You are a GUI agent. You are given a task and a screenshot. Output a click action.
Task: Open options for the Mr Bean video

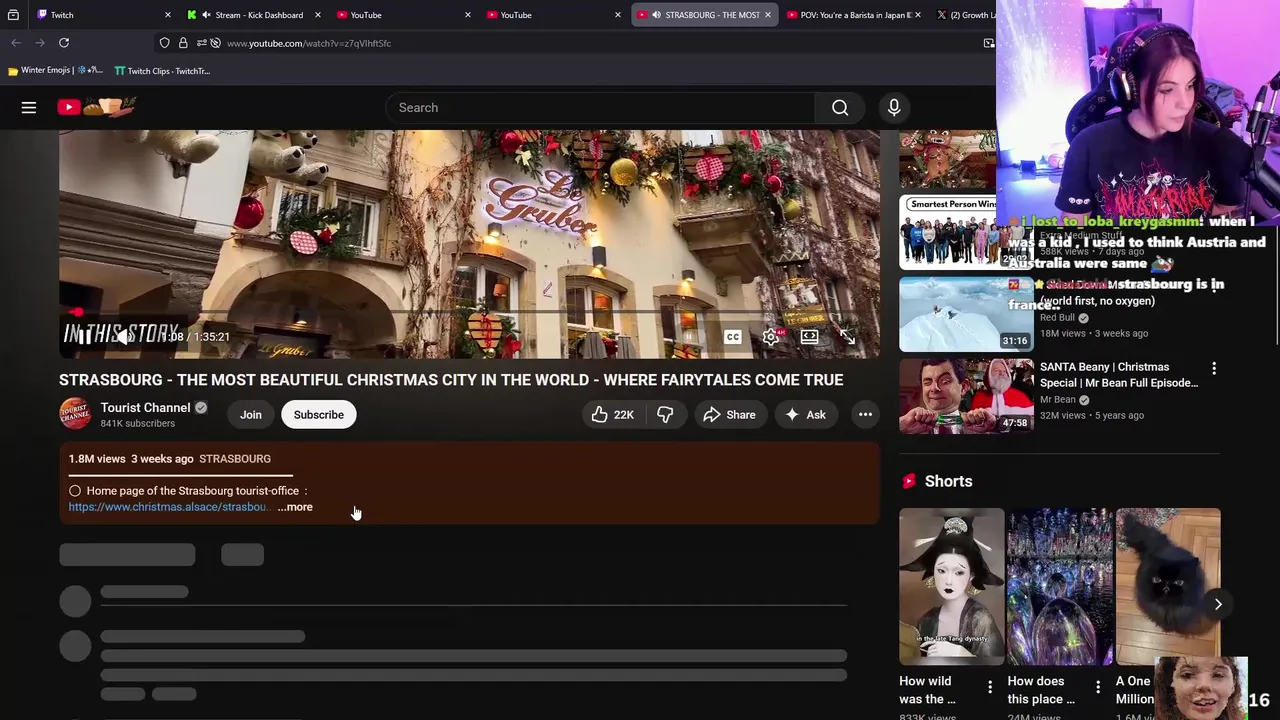click(x=1214, y=369)
